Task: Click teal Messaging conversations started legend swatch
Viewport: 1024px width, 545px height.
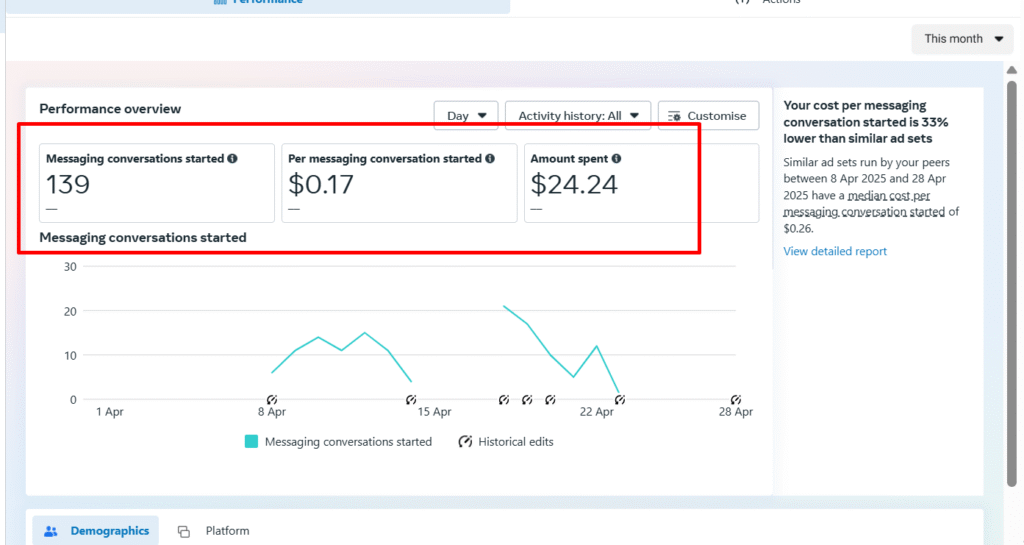Action: click(x=252, y=442)
